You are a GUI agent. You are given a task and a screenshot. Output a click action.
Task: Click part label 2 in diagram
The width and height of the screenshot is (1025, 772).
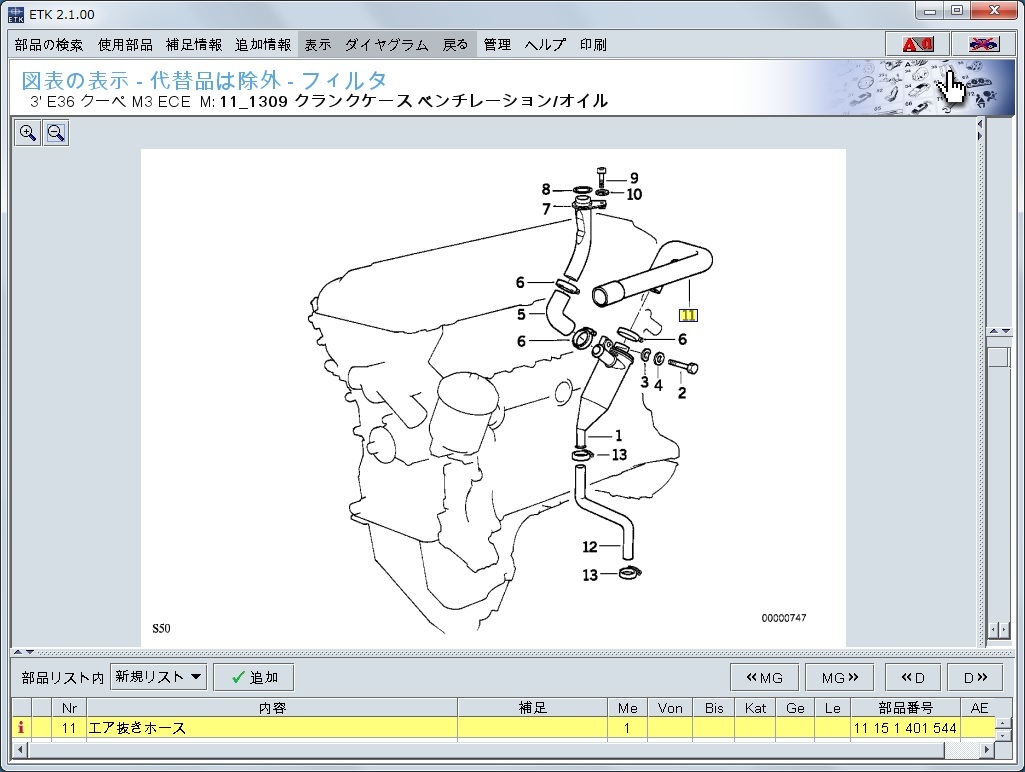tap(682, 393)
